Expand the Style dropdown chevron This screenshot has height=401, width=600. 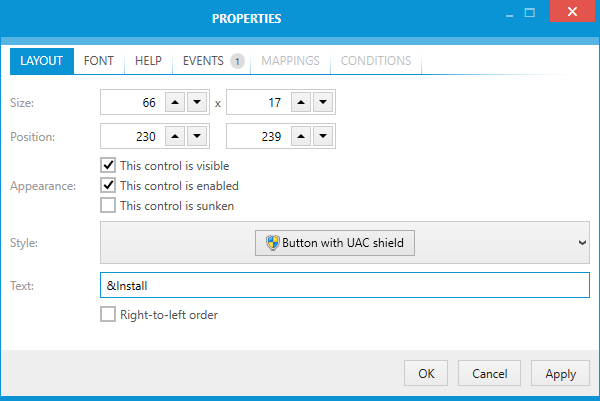click(582, 242)
